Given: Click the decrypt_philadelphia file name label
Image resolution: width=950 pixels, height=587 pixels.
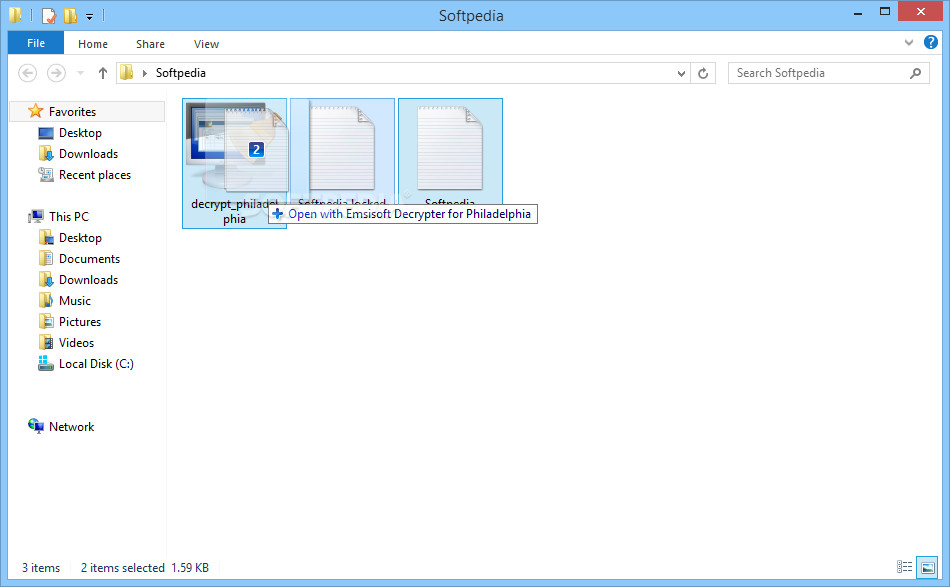Looking at the screenshot, I should [234, 211].
